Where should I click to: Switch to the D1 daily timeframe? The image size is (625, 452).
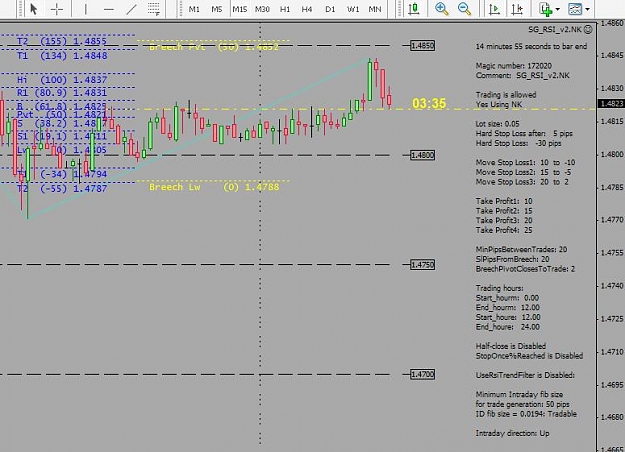click(330, 9)
